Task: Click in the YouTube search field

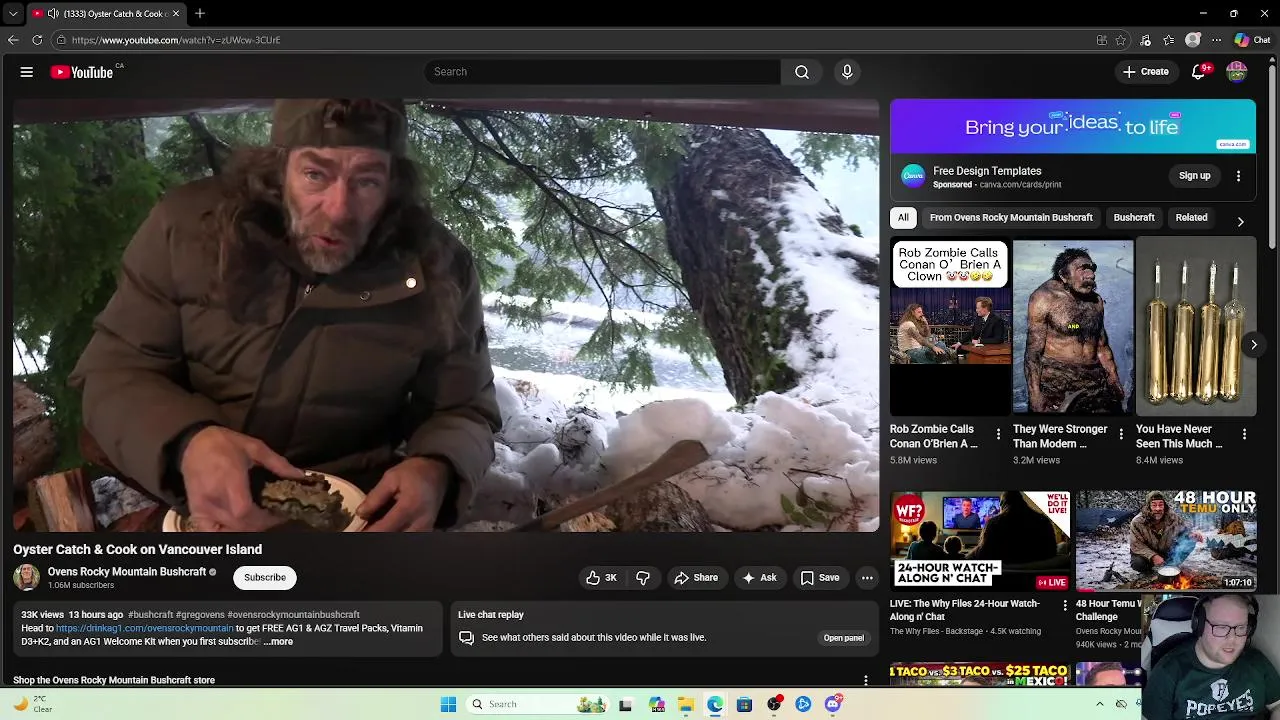Action: (x=603, y=72)
